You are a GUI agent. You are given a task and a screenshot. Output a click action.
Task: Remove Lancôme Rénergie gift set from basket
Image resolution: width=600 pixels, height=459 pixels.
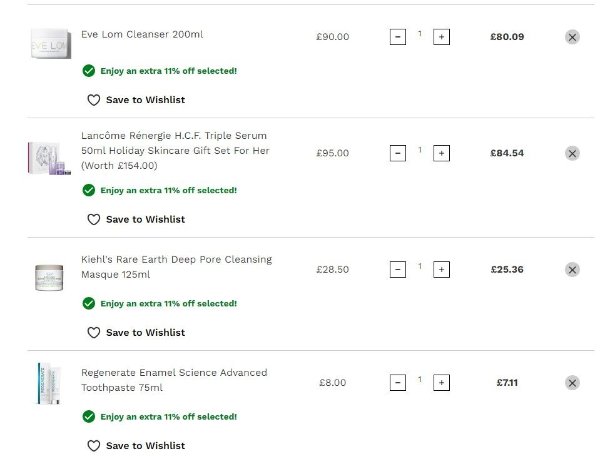(x=572, y=154)
